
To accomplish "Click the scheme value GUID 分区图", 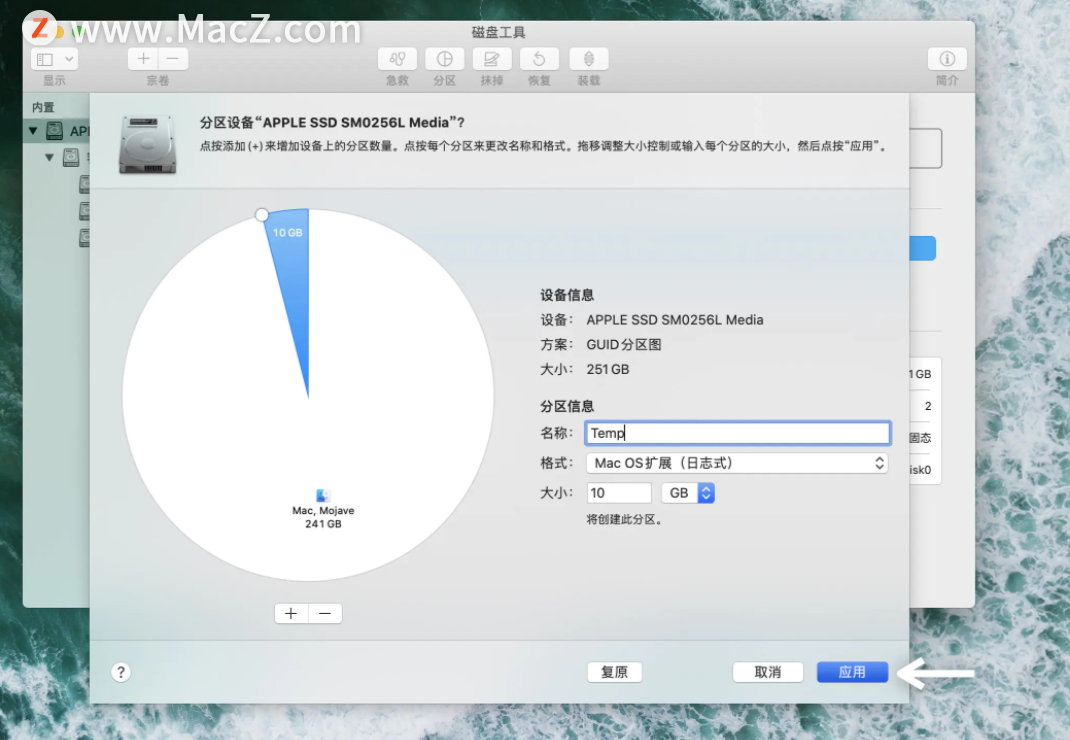I will click(x=624, y=345).
